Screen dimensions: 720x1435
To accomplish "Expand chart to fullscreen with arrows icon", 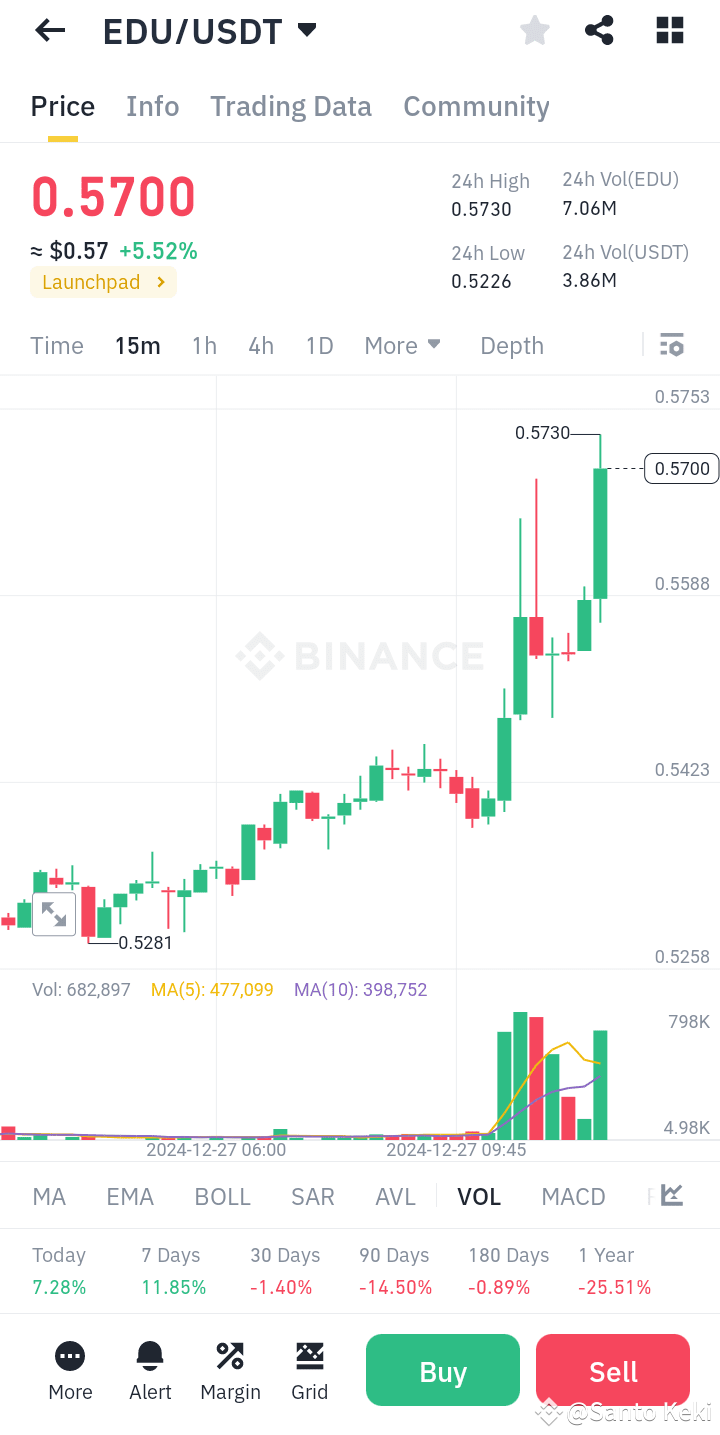I will tap(54, 913).
